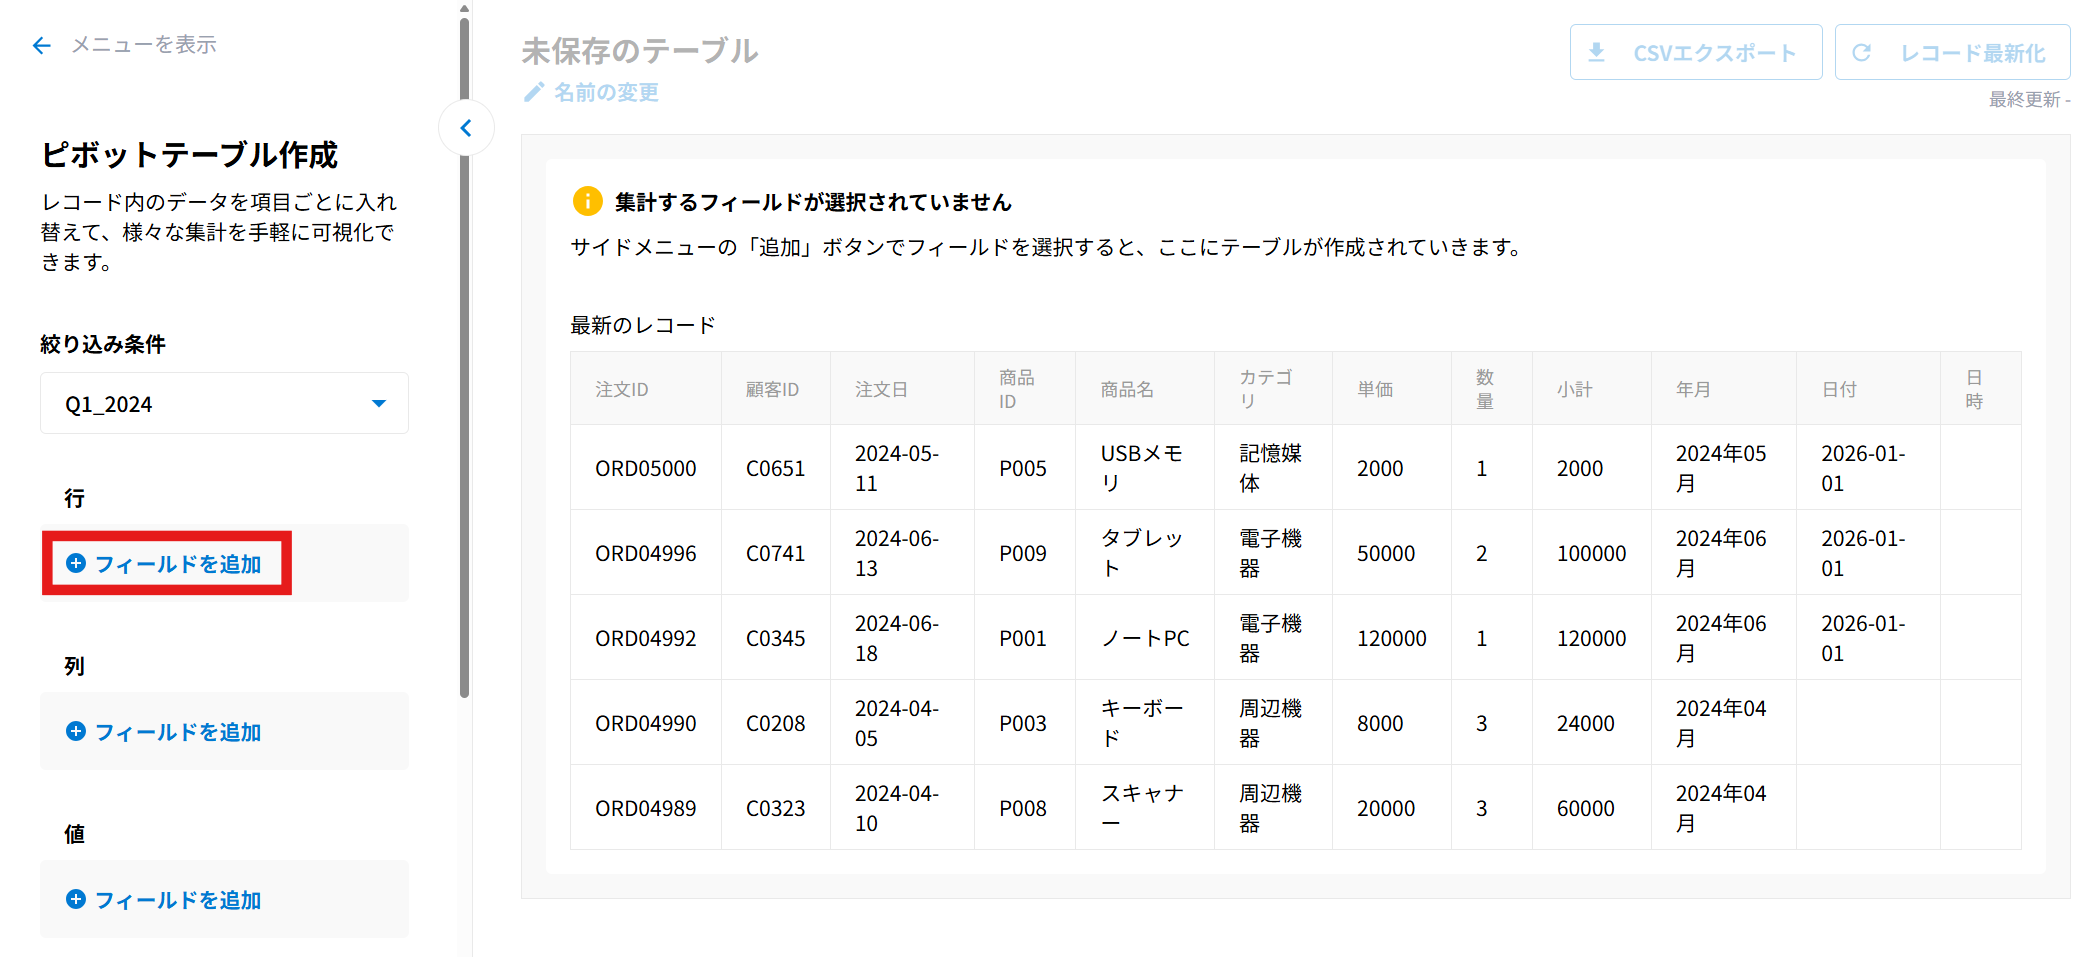Click the yellow info icon in notice
The width and height of the screenshot is (2092, 957).
pos(587,201)
